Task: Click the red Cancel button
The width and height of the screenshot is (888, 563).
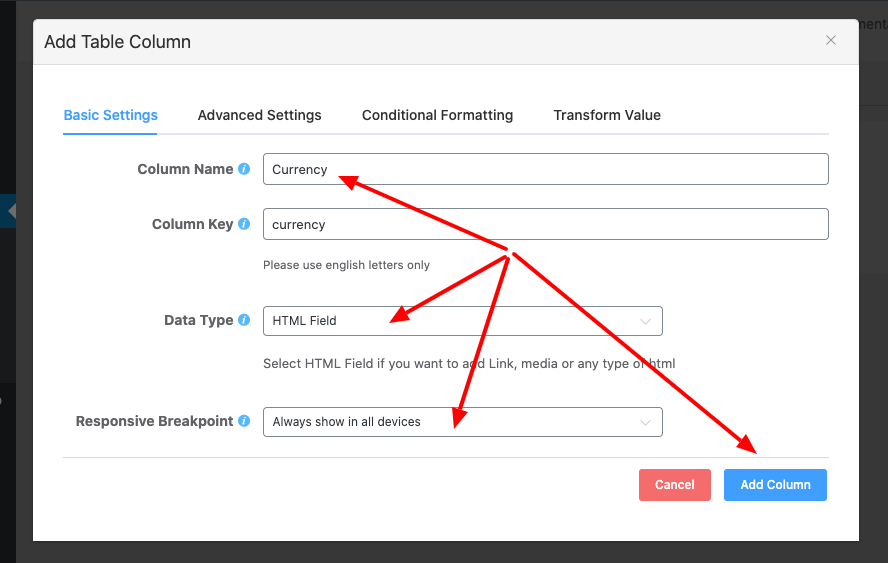Action: click(x=674, y=485)
